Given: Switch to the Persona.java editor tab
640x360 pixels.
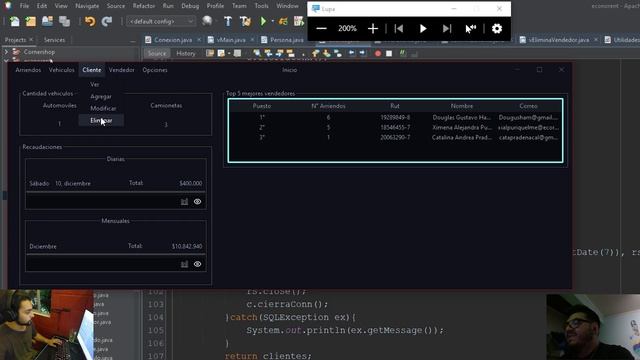Looking at the screenshot, I should 287,40.
